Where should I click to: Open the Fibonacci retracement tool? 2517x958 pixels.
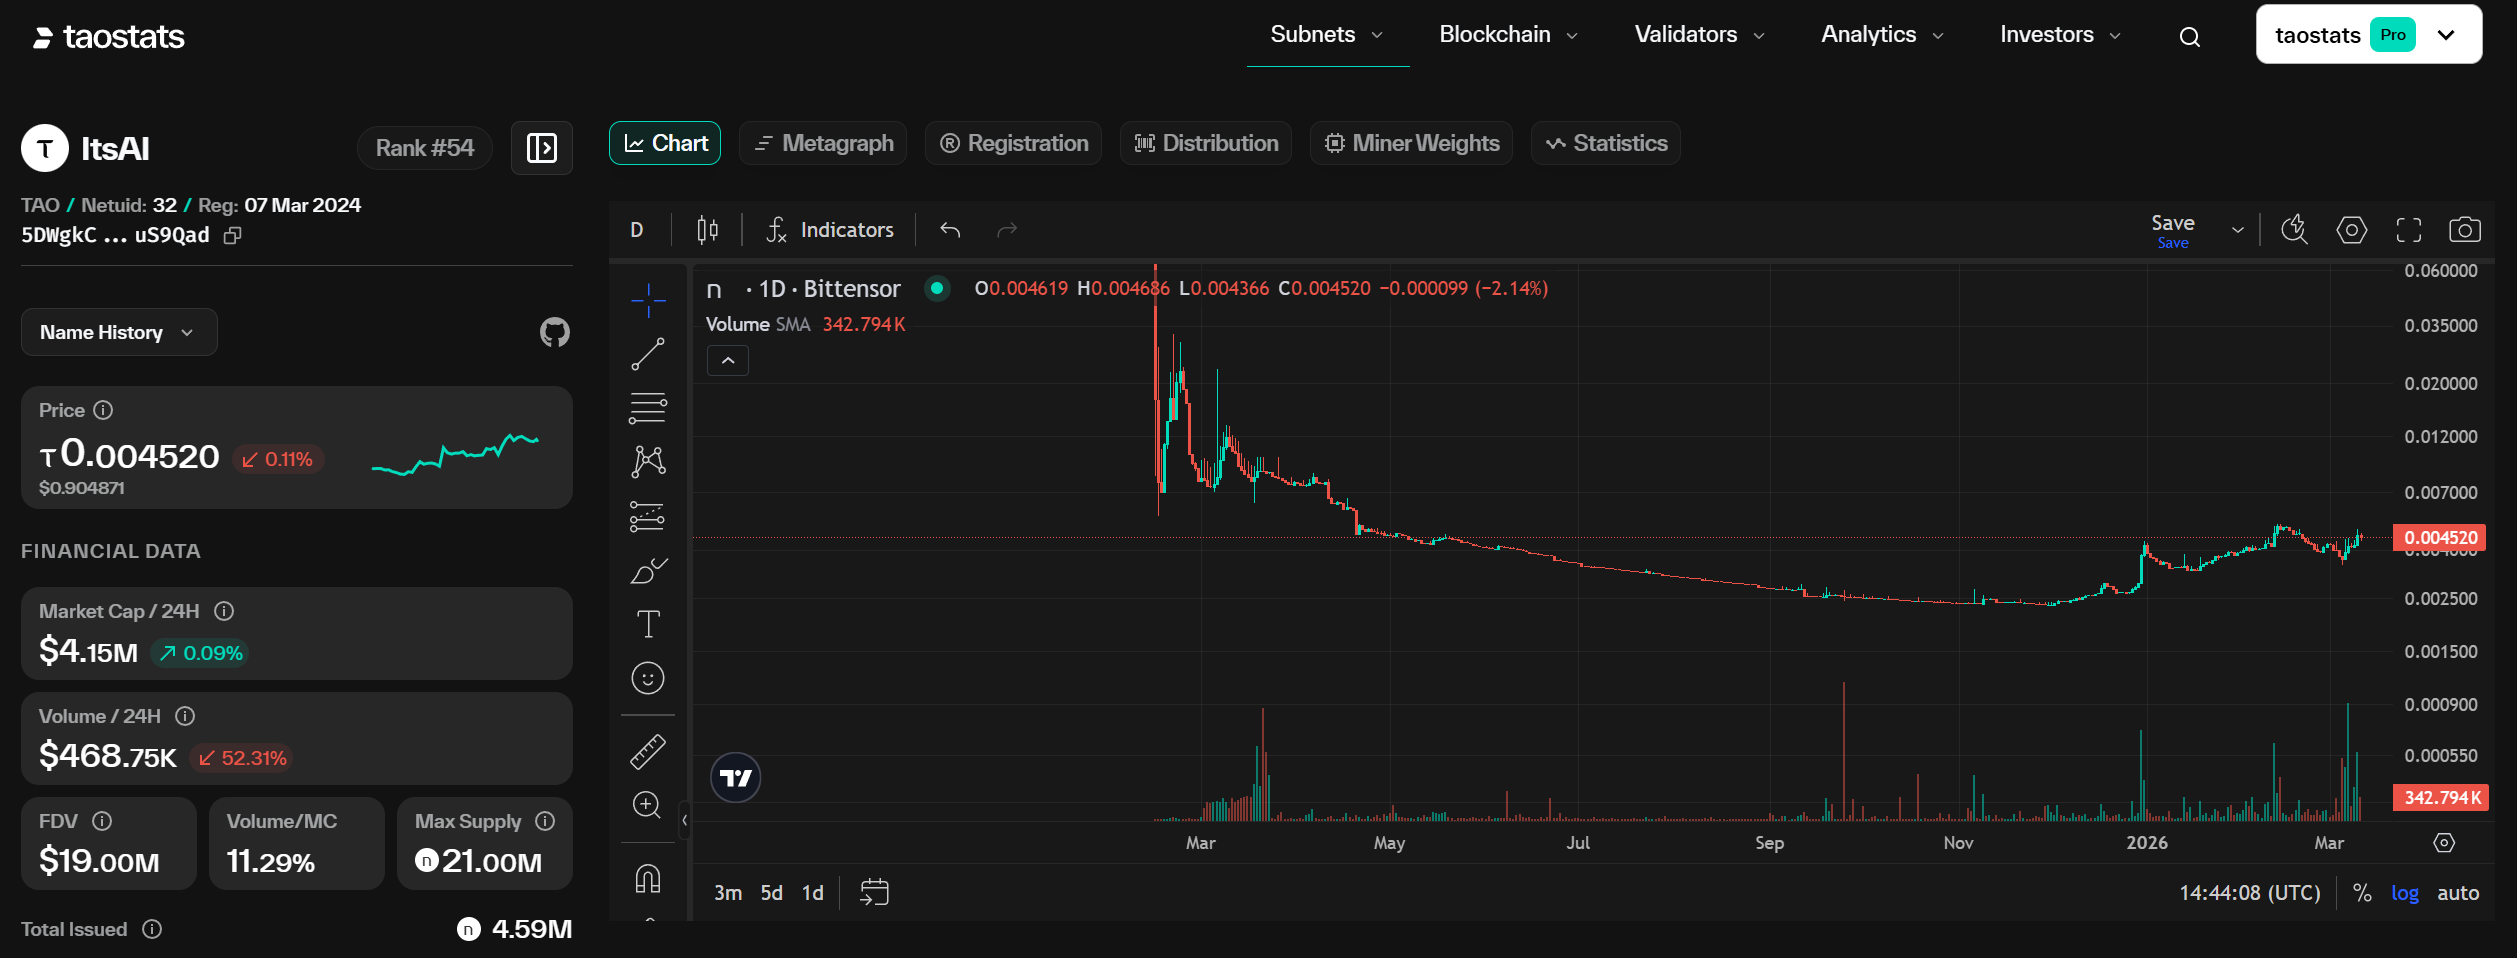click(647, 408)
